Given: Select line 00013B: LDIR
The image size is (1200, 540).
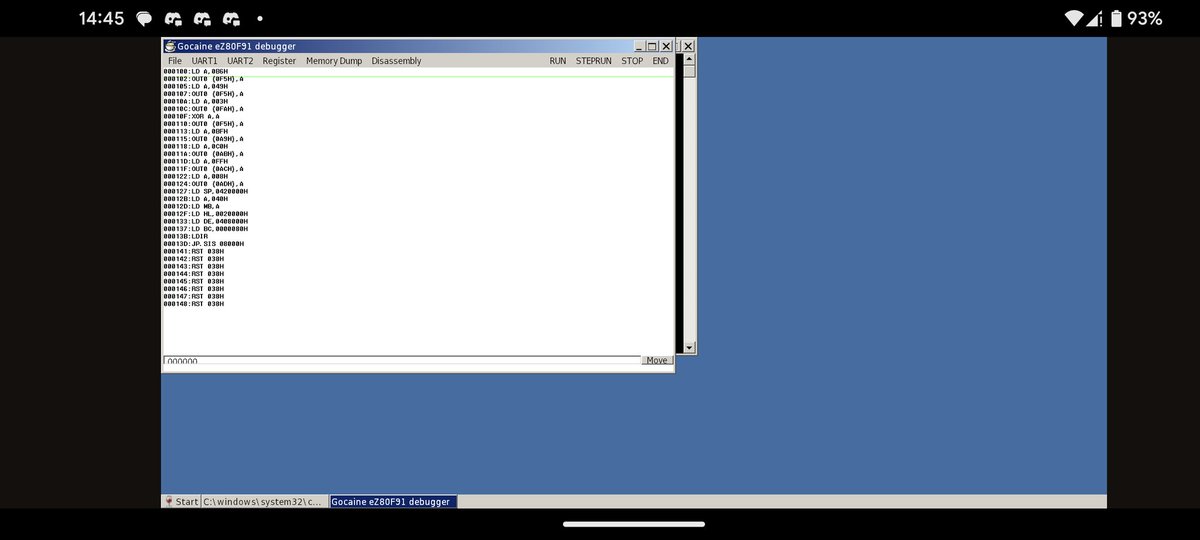Looking at the screenshot, I should tap(186, 236).
